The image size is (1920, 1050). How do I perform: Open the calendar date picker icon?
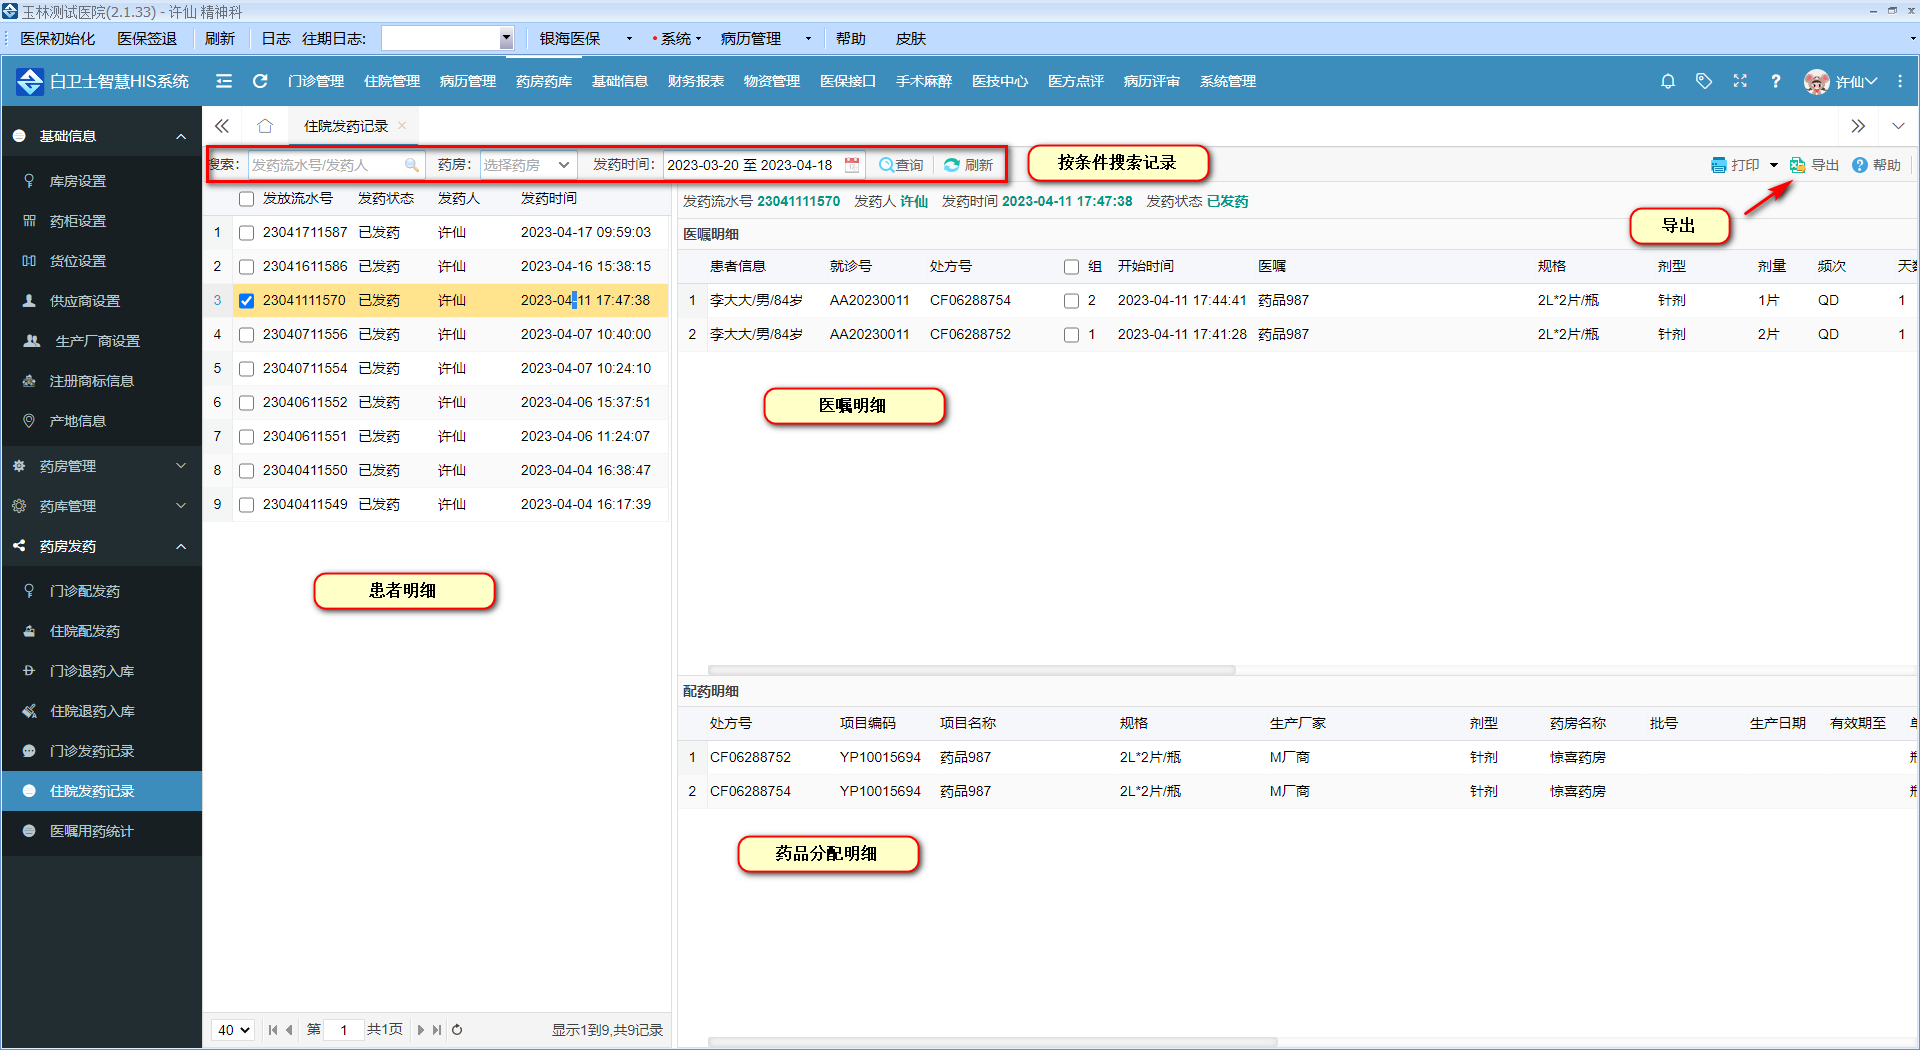852,165
